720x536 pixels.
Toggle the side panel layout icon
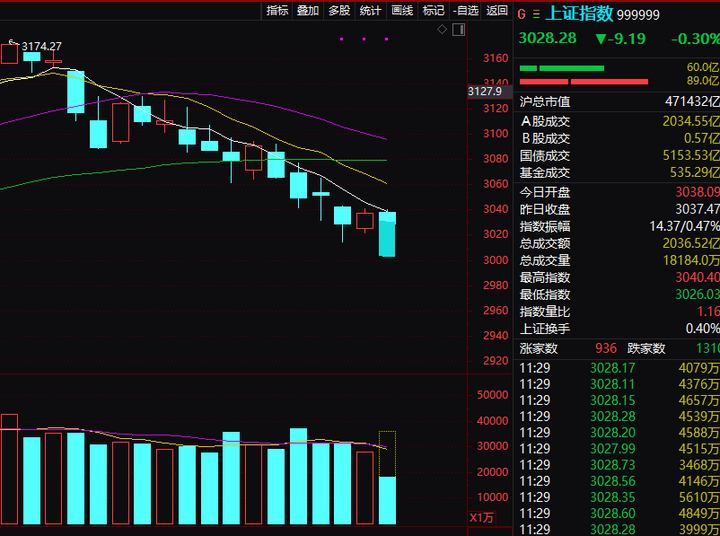pos(459,30)
